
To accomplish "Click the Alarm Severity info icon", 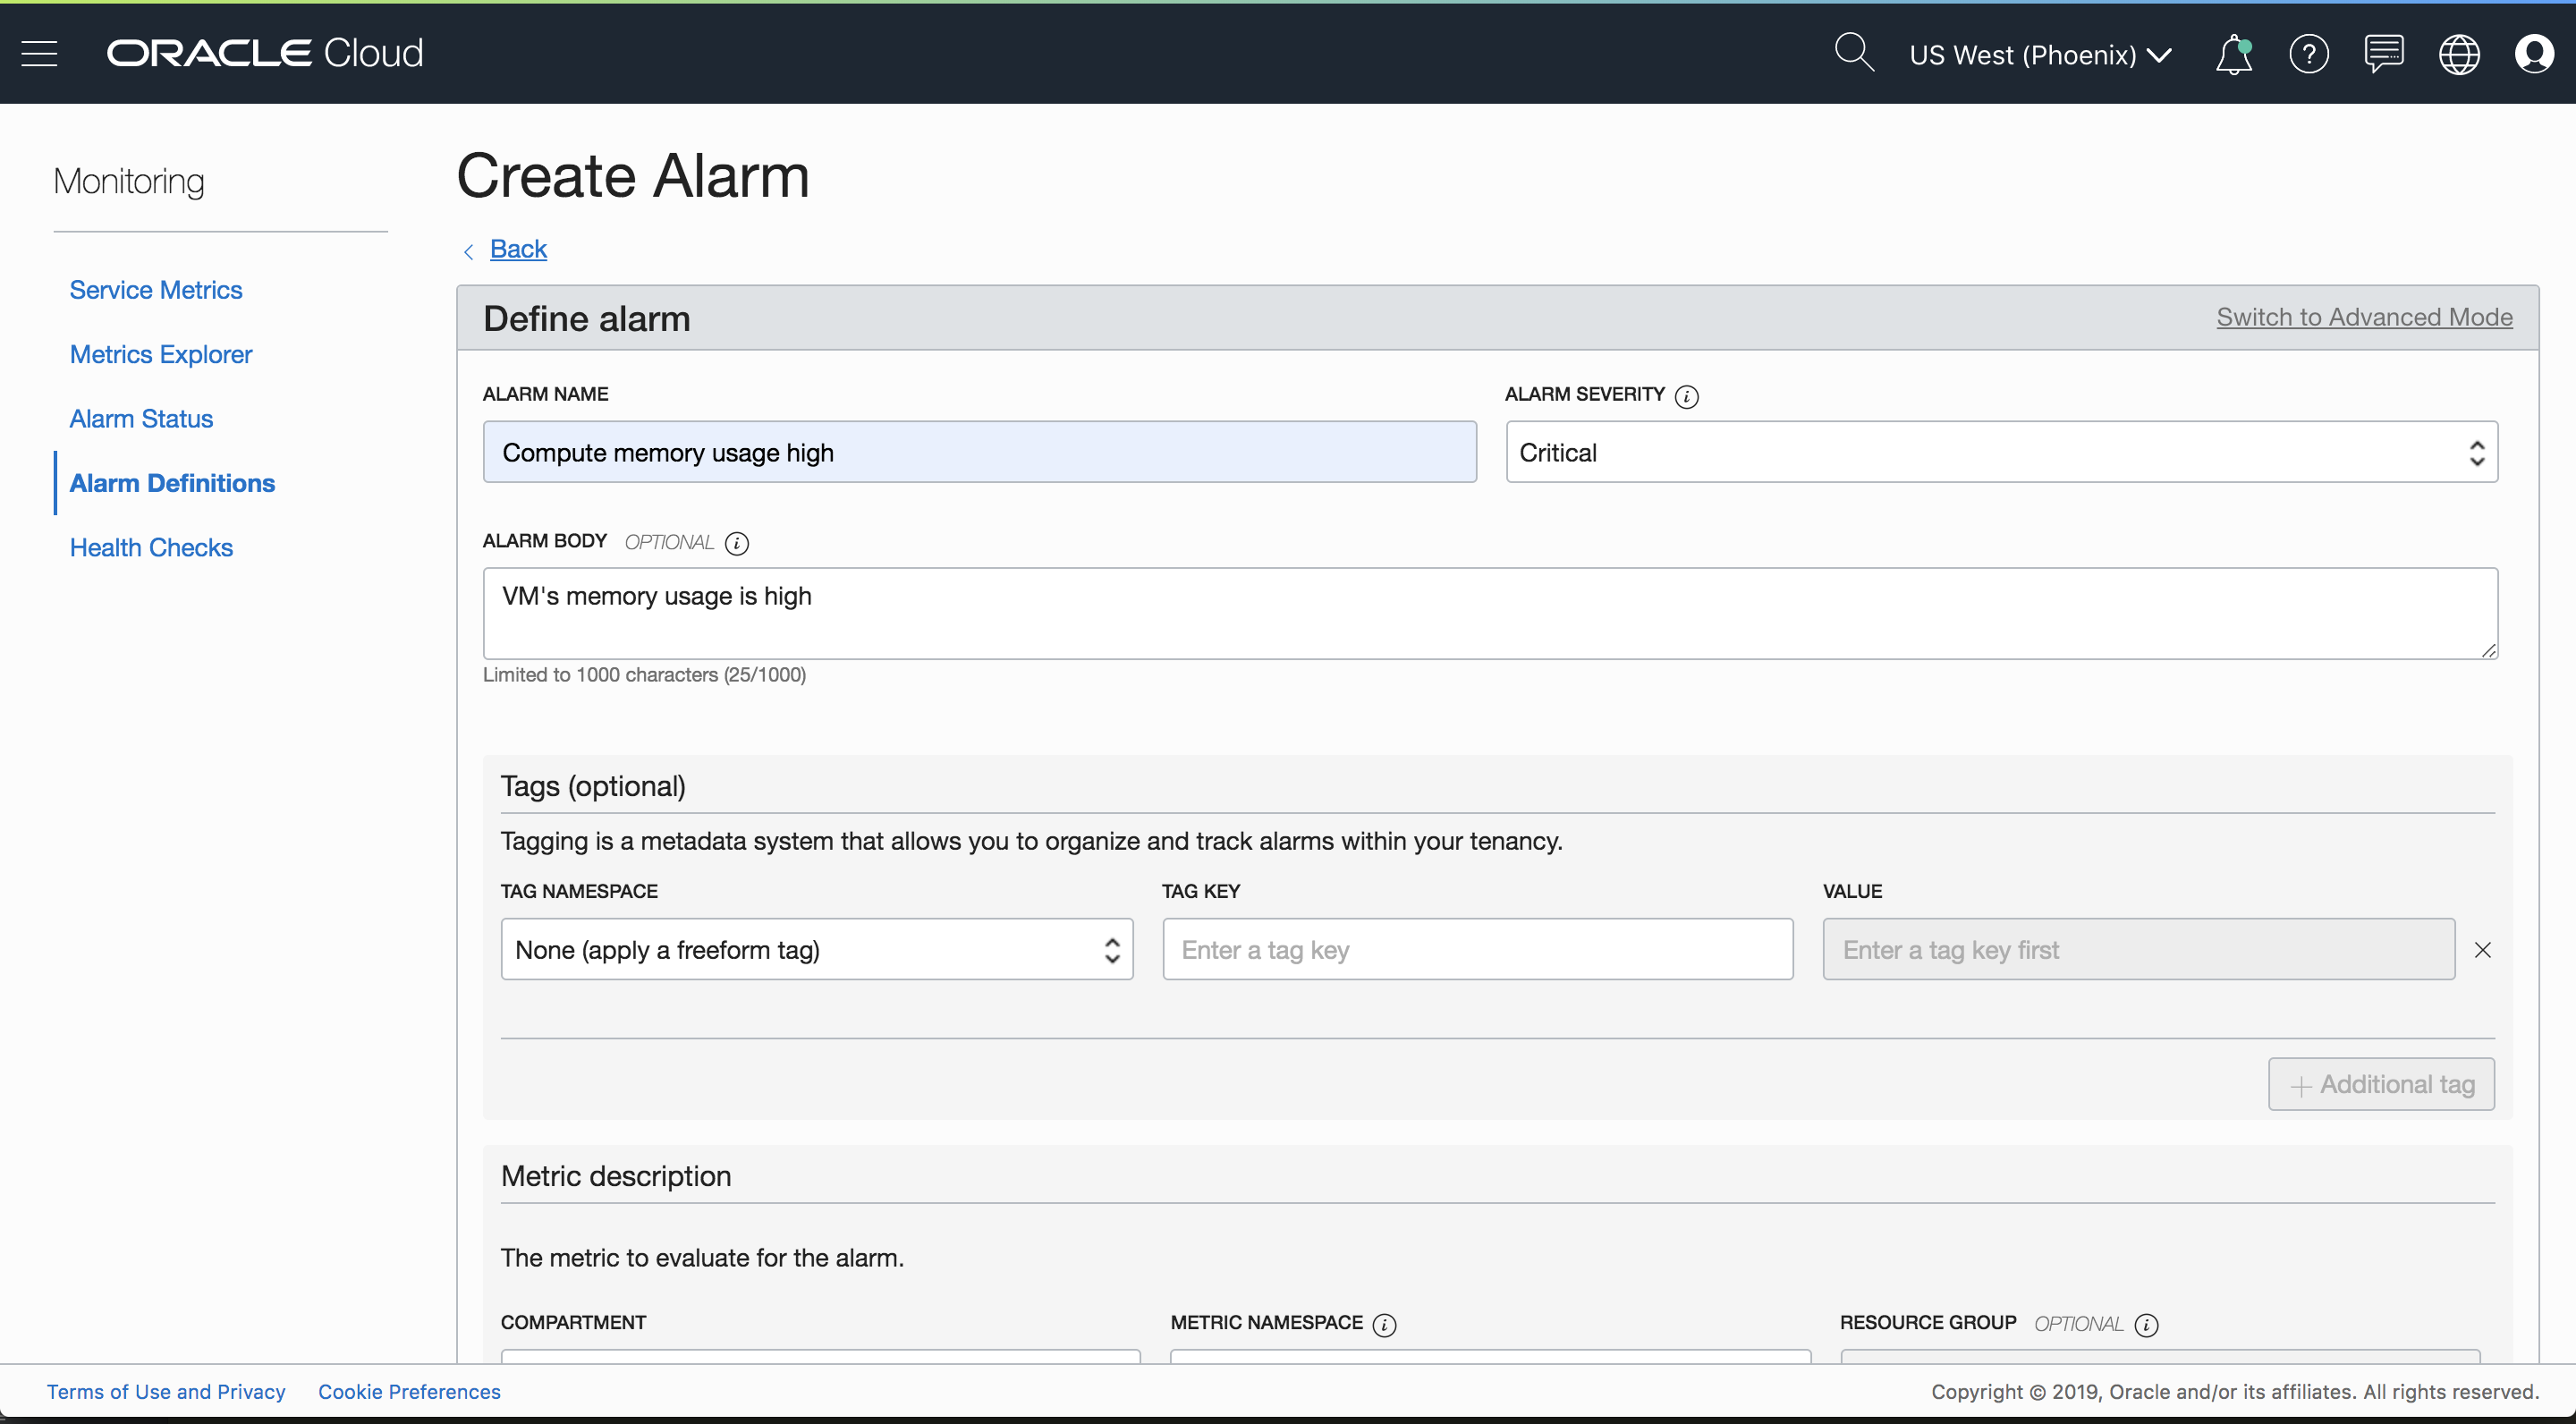I will tap(1686, 397).
